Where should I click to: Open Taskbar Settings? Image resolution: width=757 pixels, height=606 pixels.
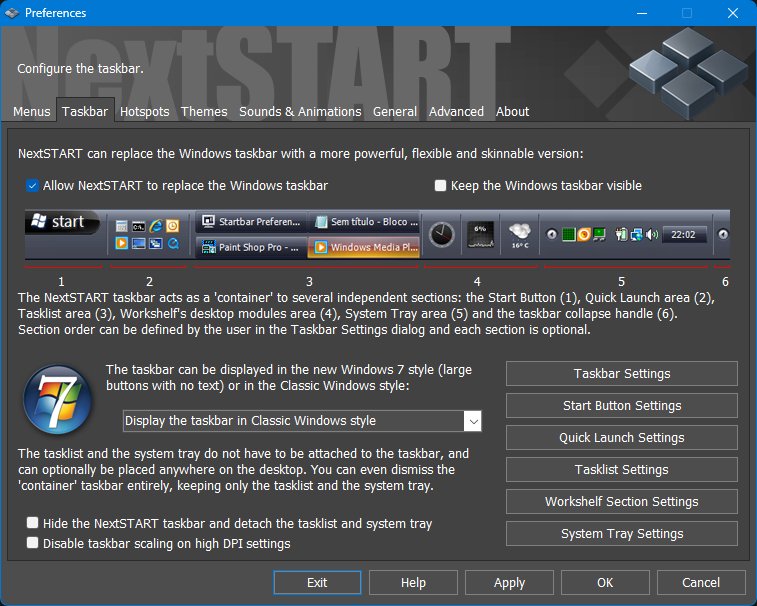coord(622,373)
